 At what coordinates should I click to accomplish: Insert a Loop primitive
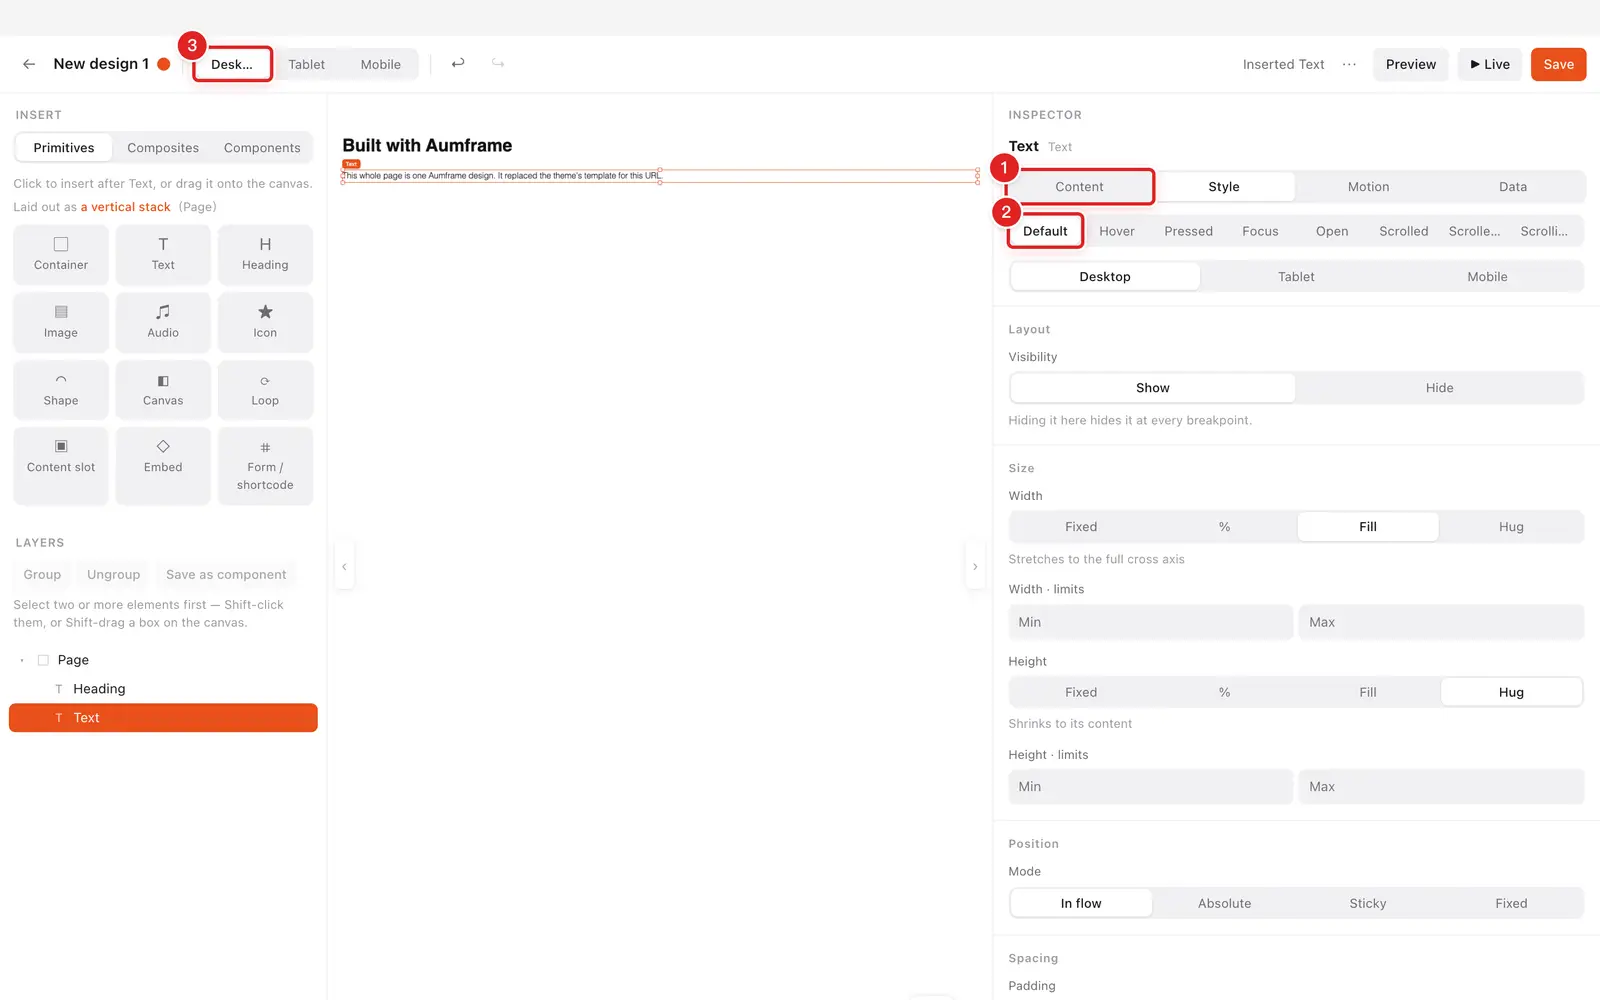point(265,390)
